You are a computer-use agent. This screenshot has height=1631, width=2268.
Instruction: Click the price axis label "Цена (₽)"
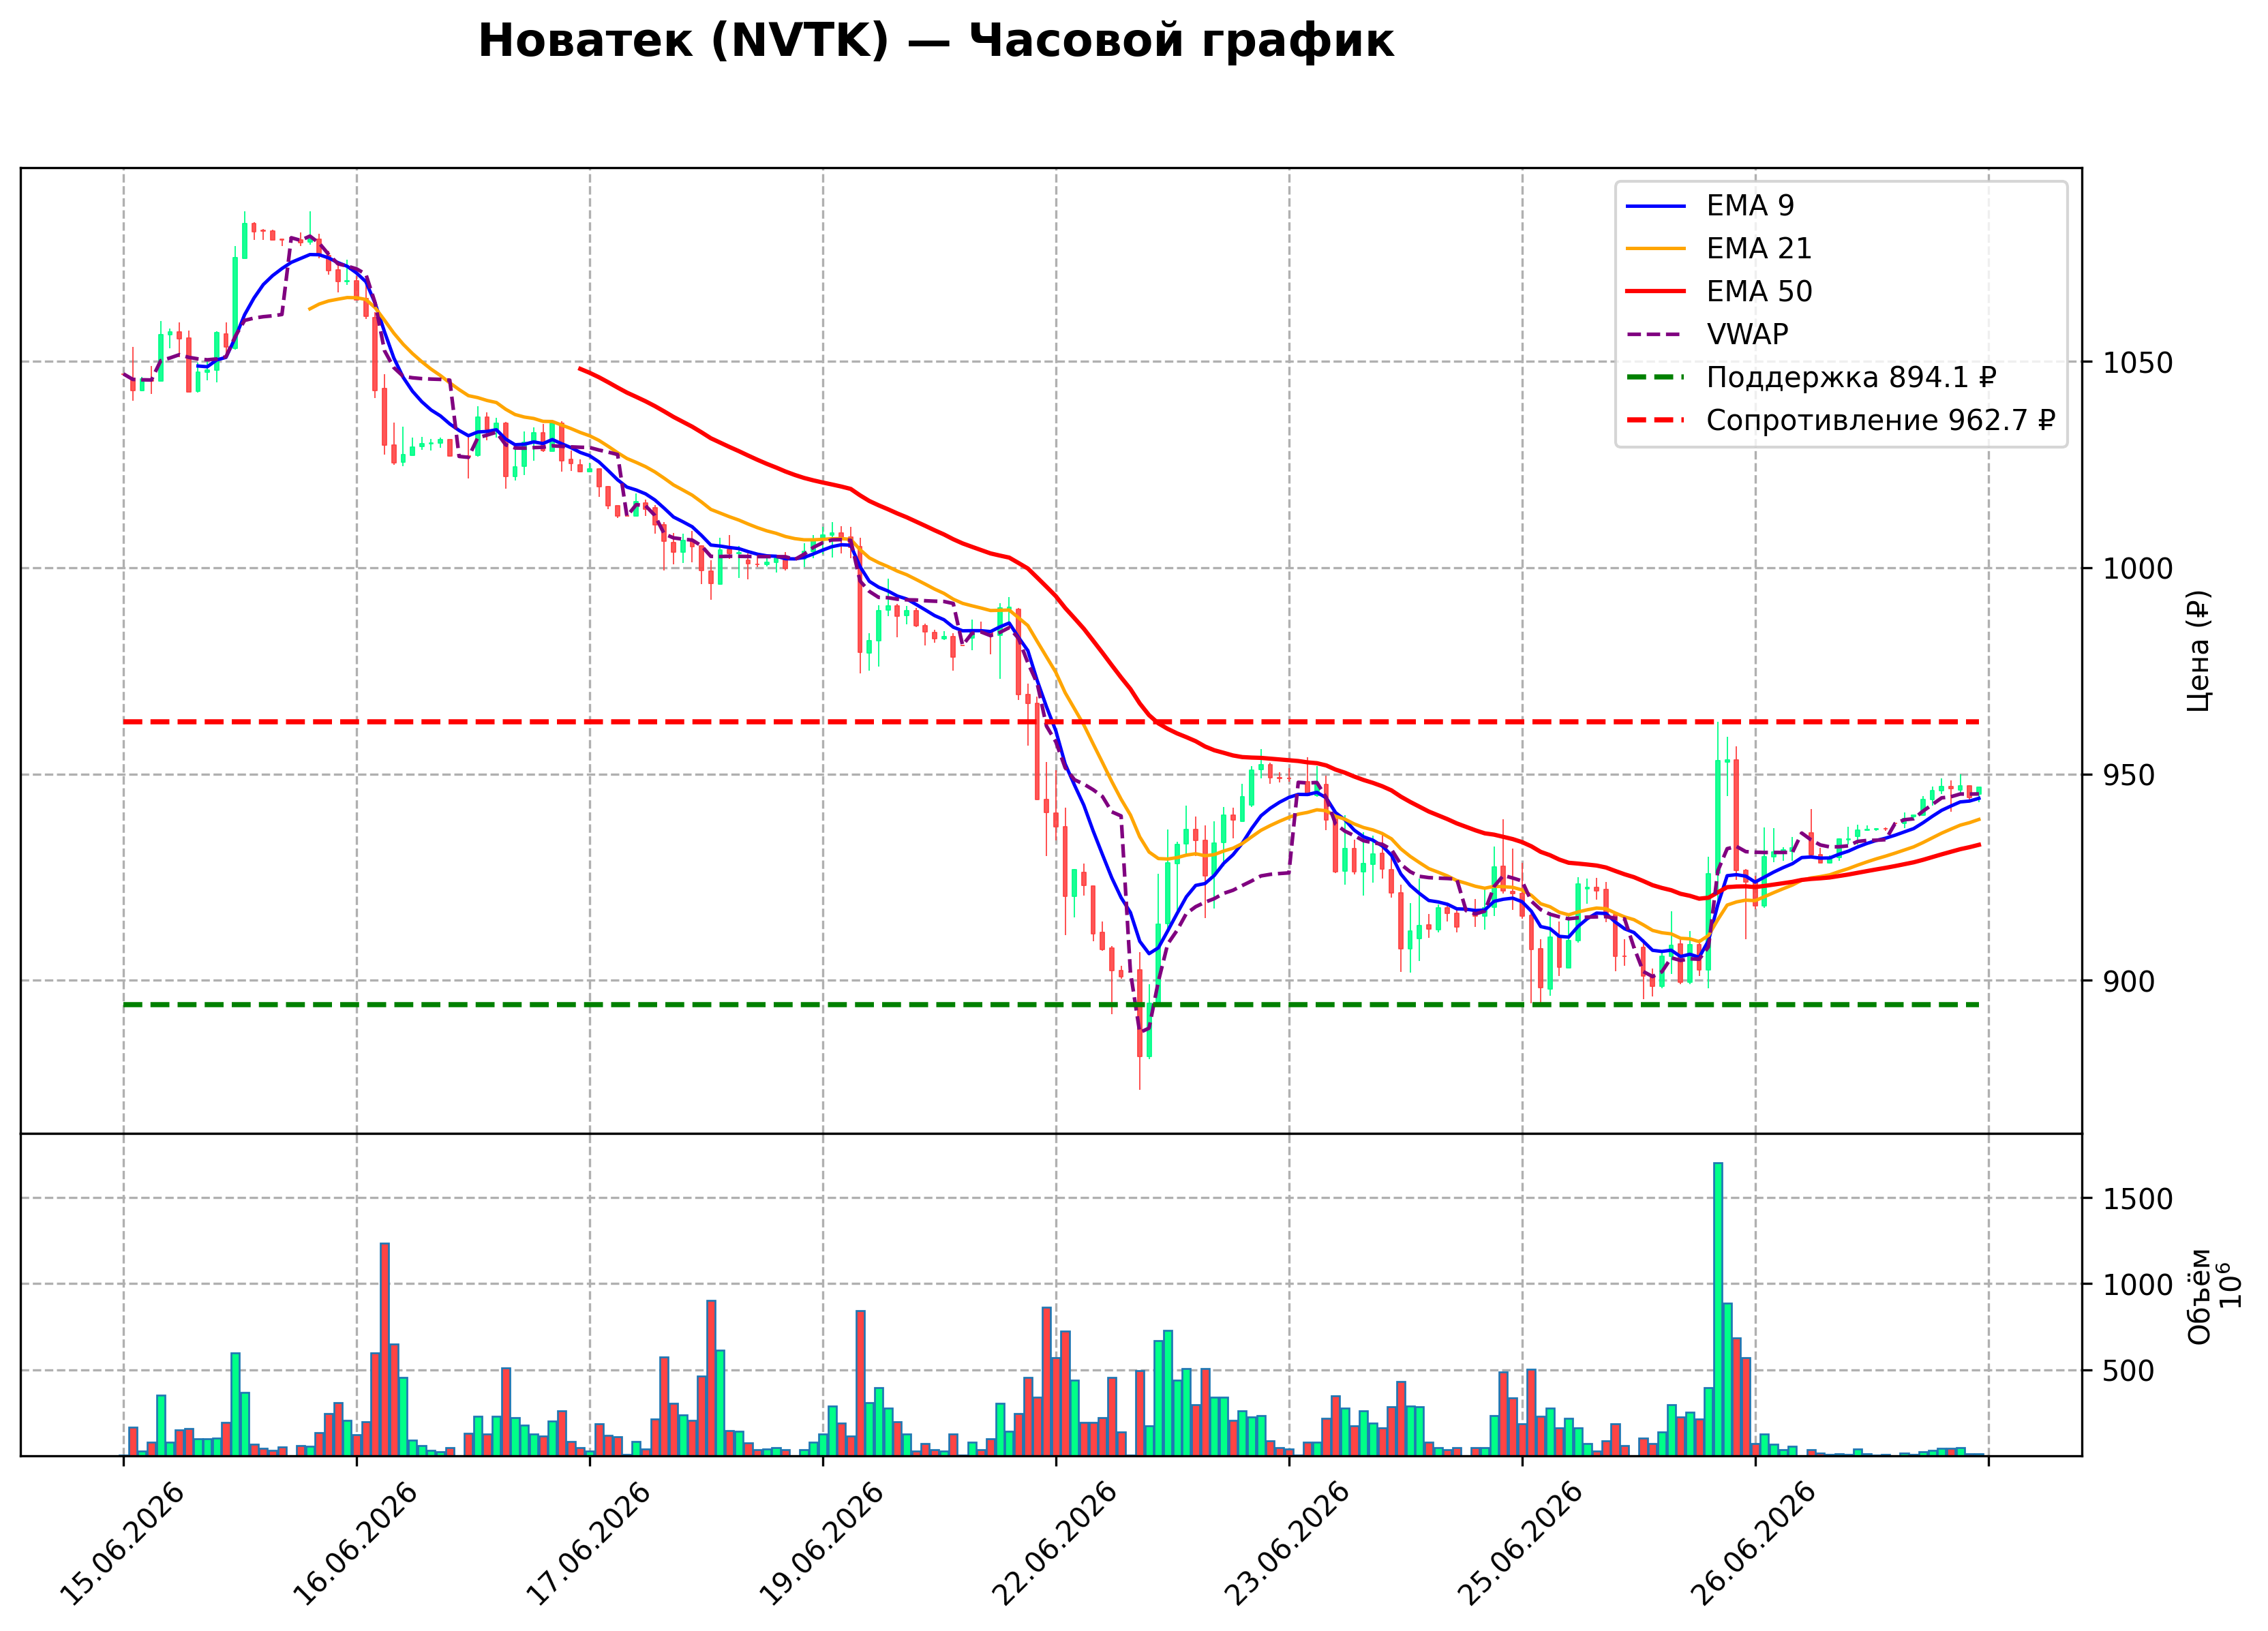click(x=2199, y=651)
